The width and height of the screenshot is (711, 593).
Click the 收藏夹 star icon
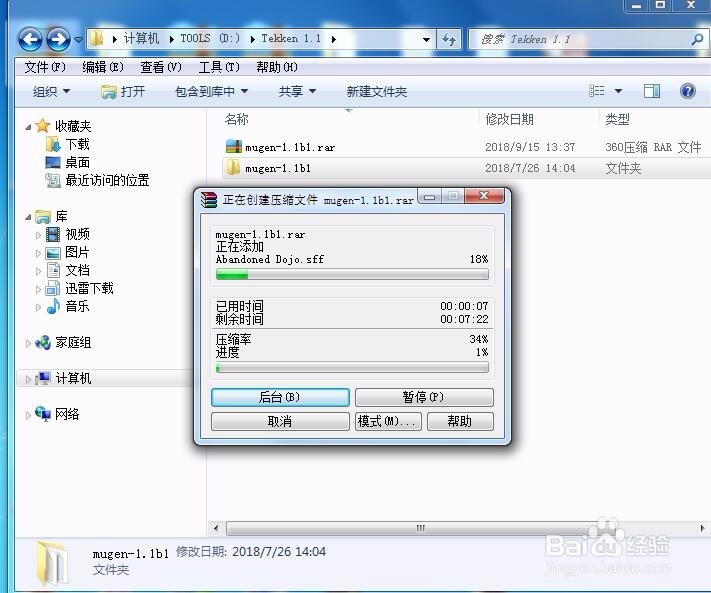42,126
